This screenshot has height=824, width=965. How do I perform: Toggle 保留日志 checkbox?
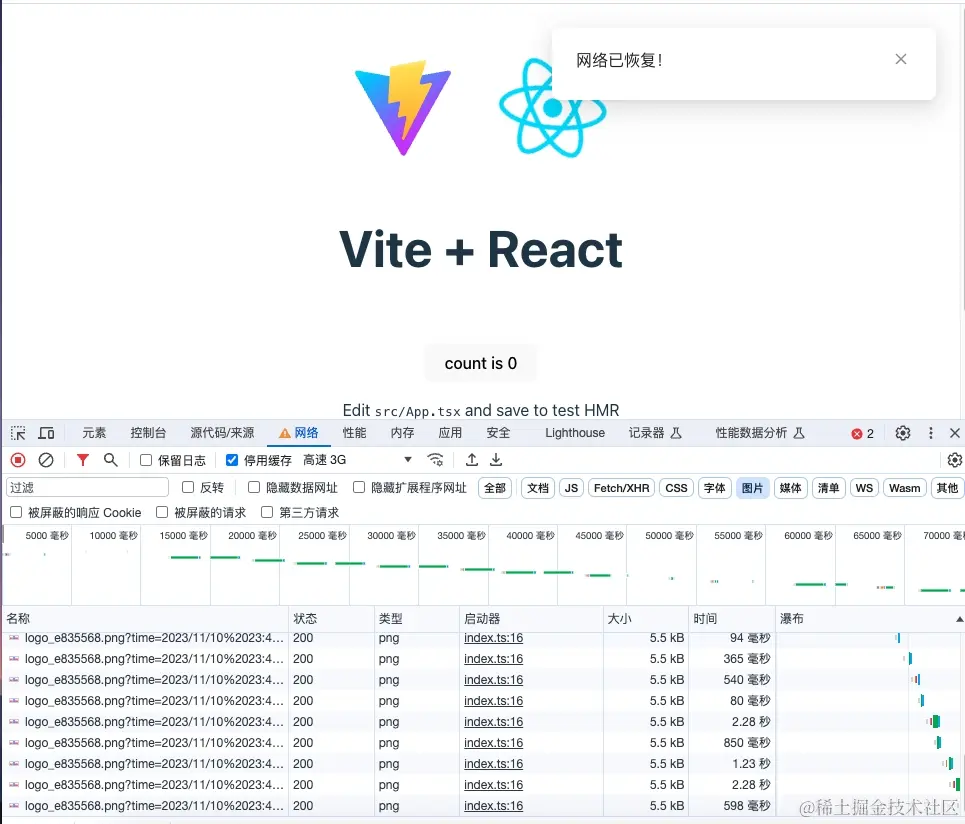[146, 460]
